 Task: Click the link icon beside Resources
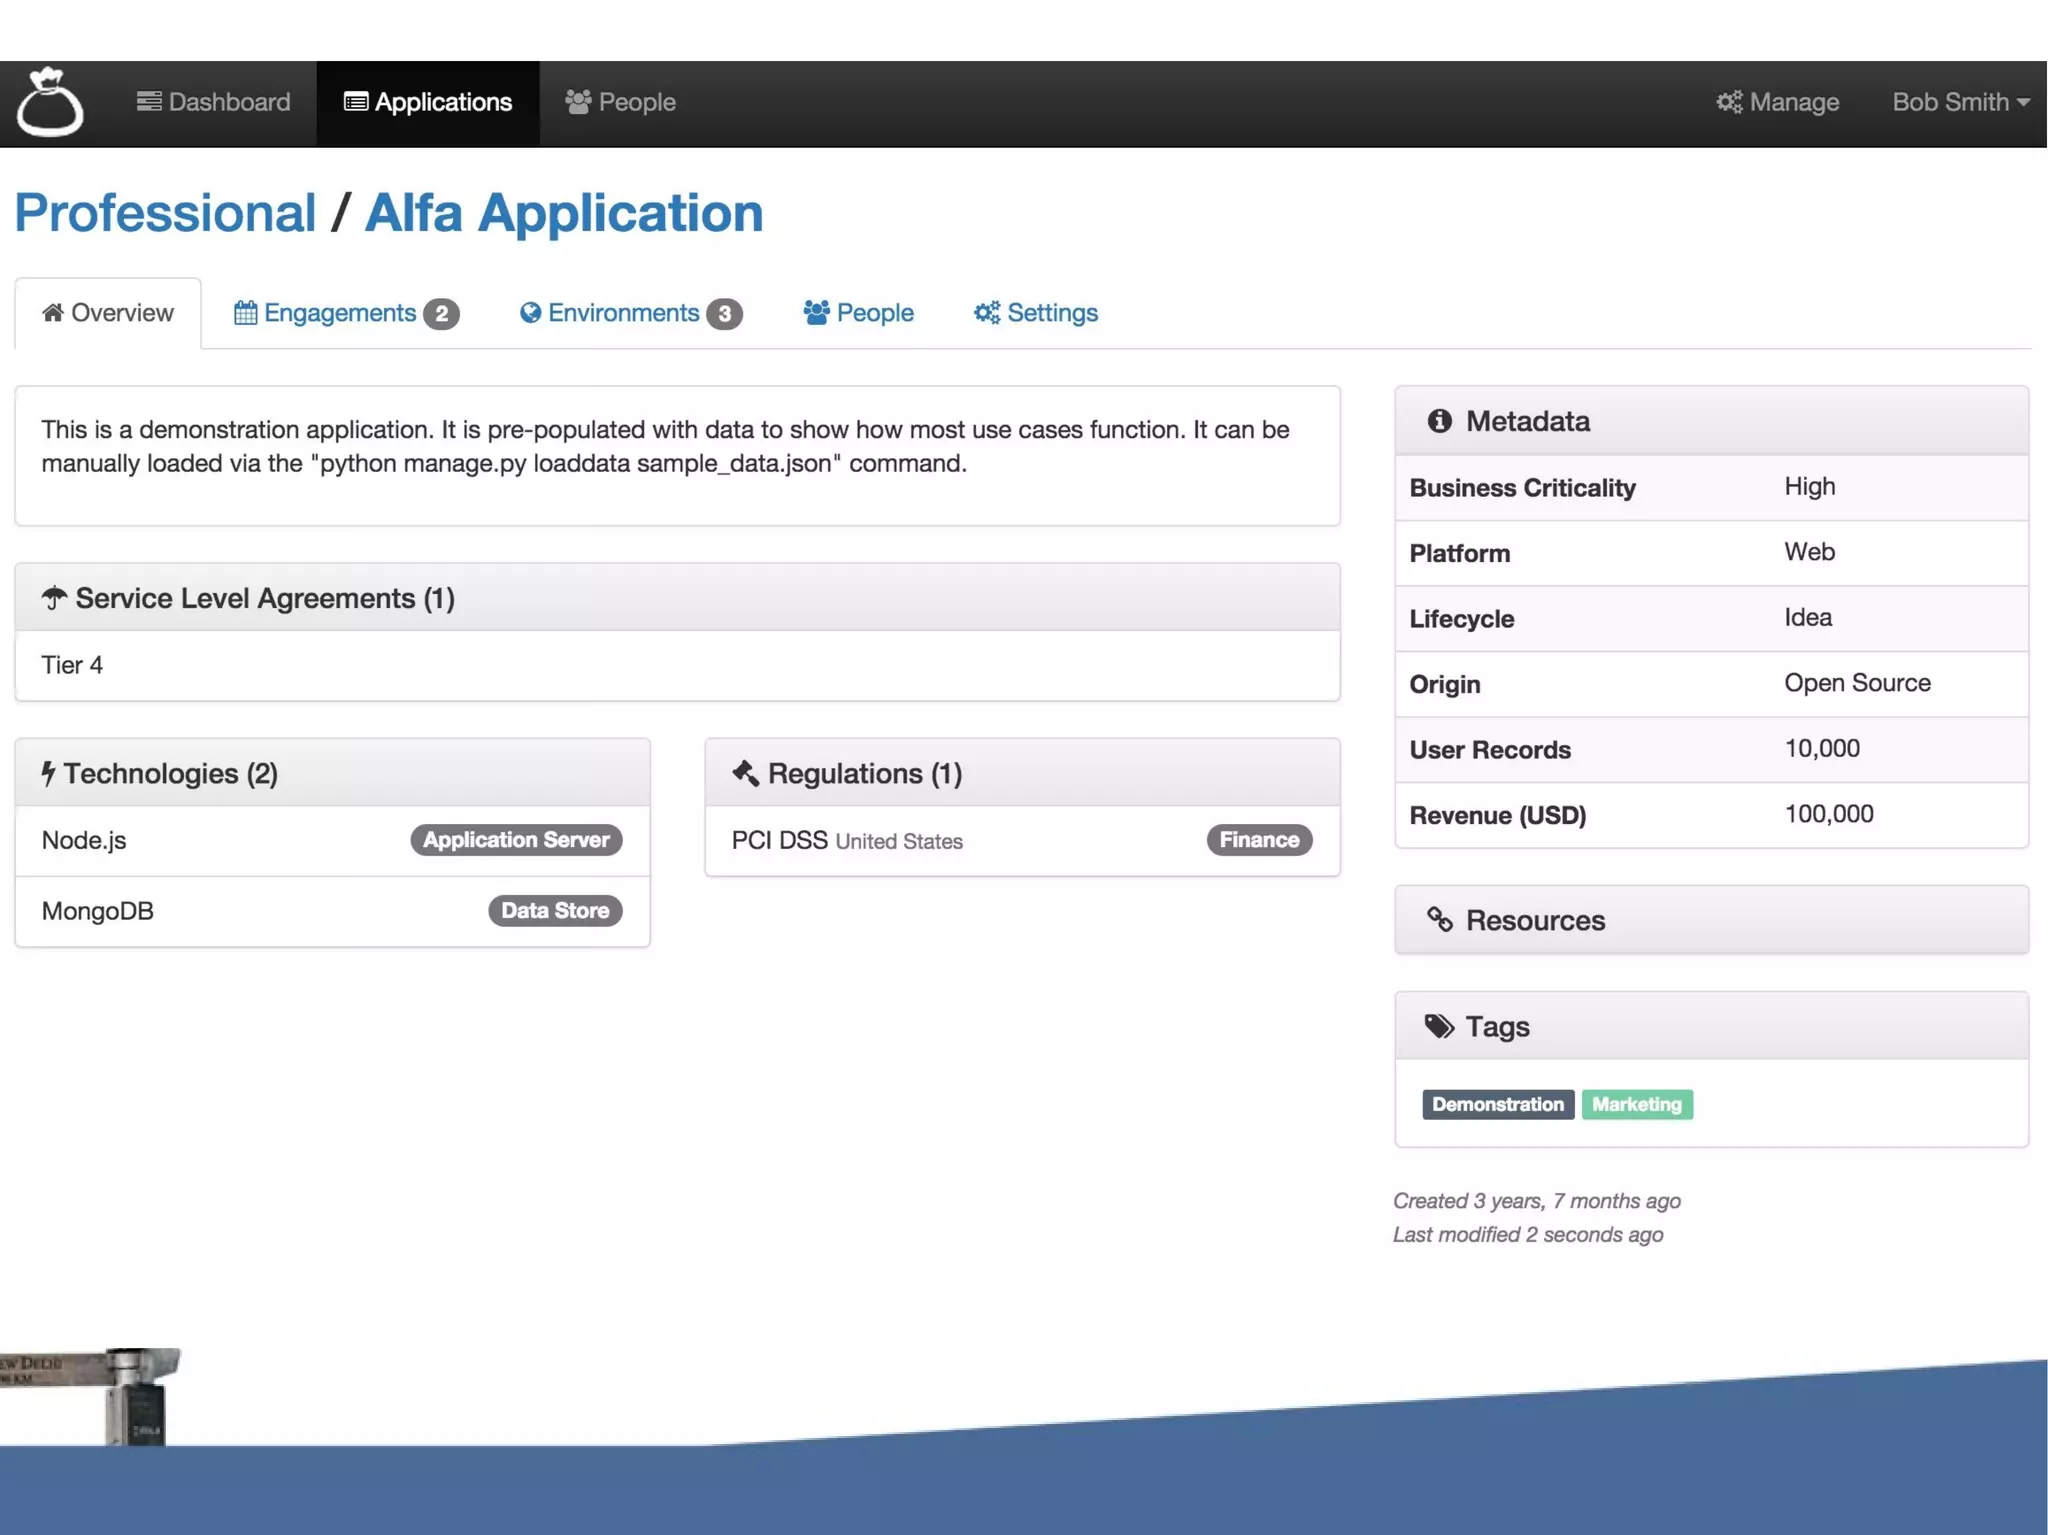[1439, 920]
